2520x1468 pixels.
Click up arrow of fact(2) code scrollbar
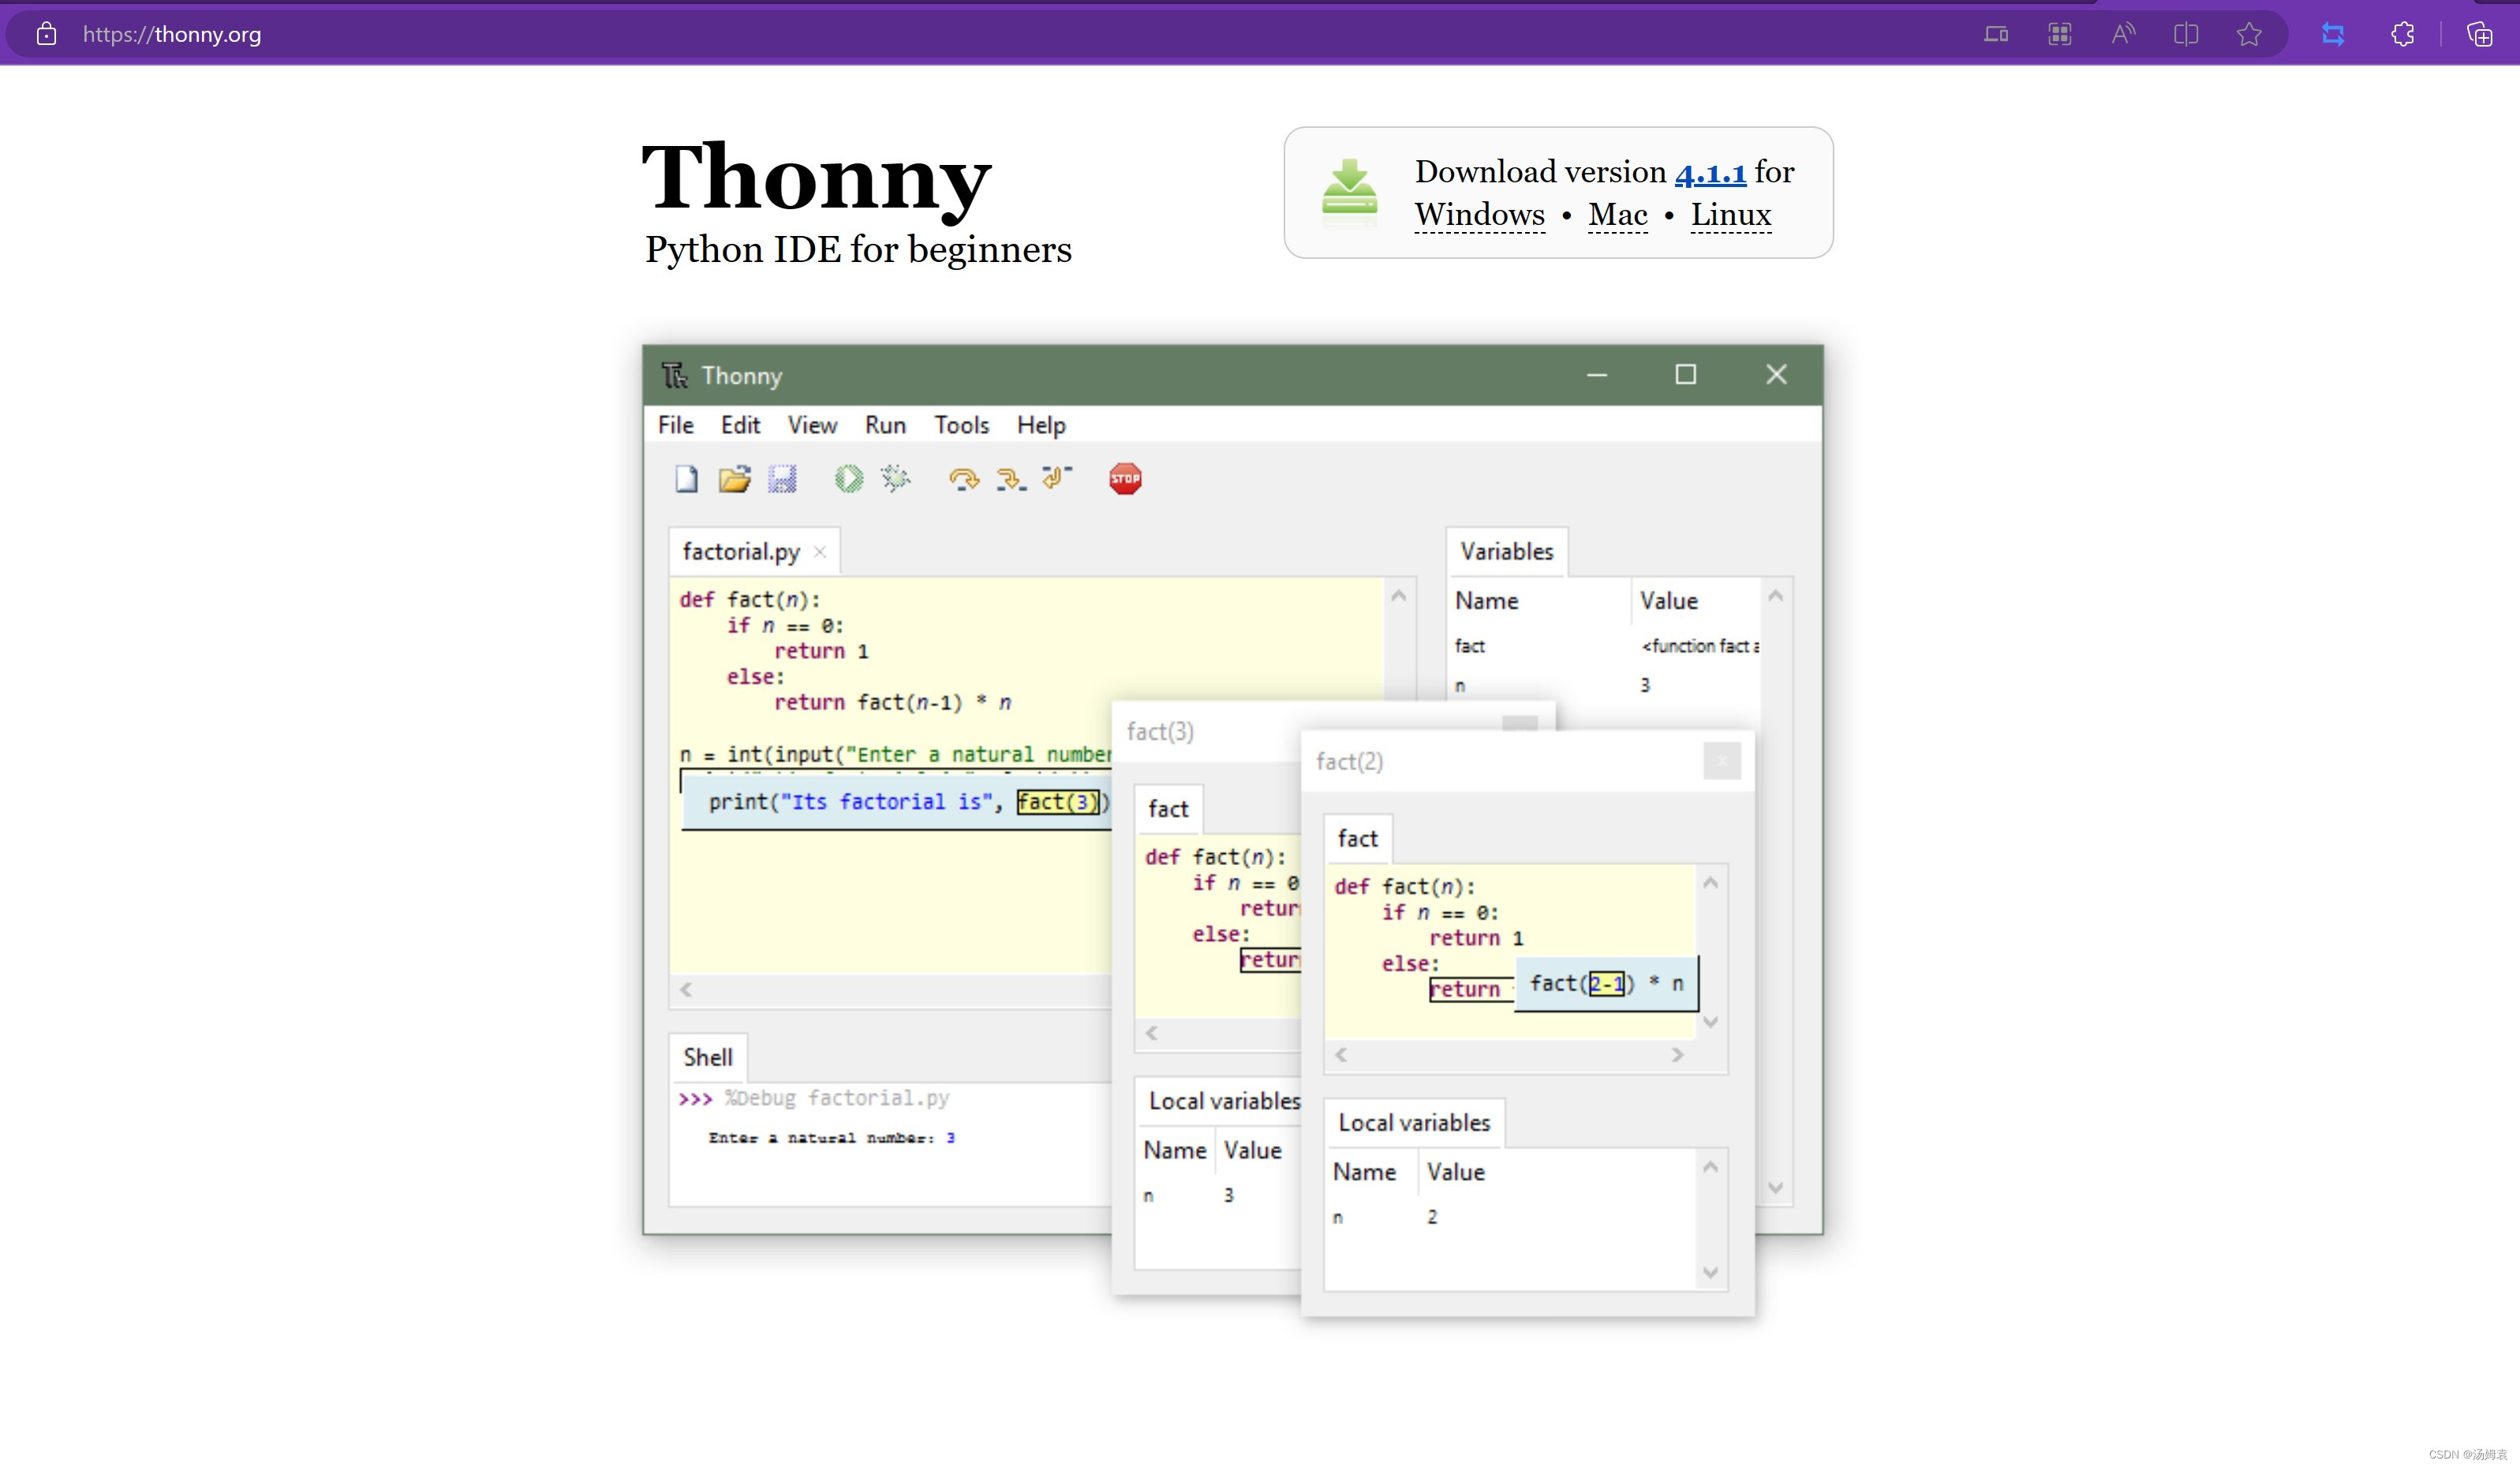pos(1711,883)
